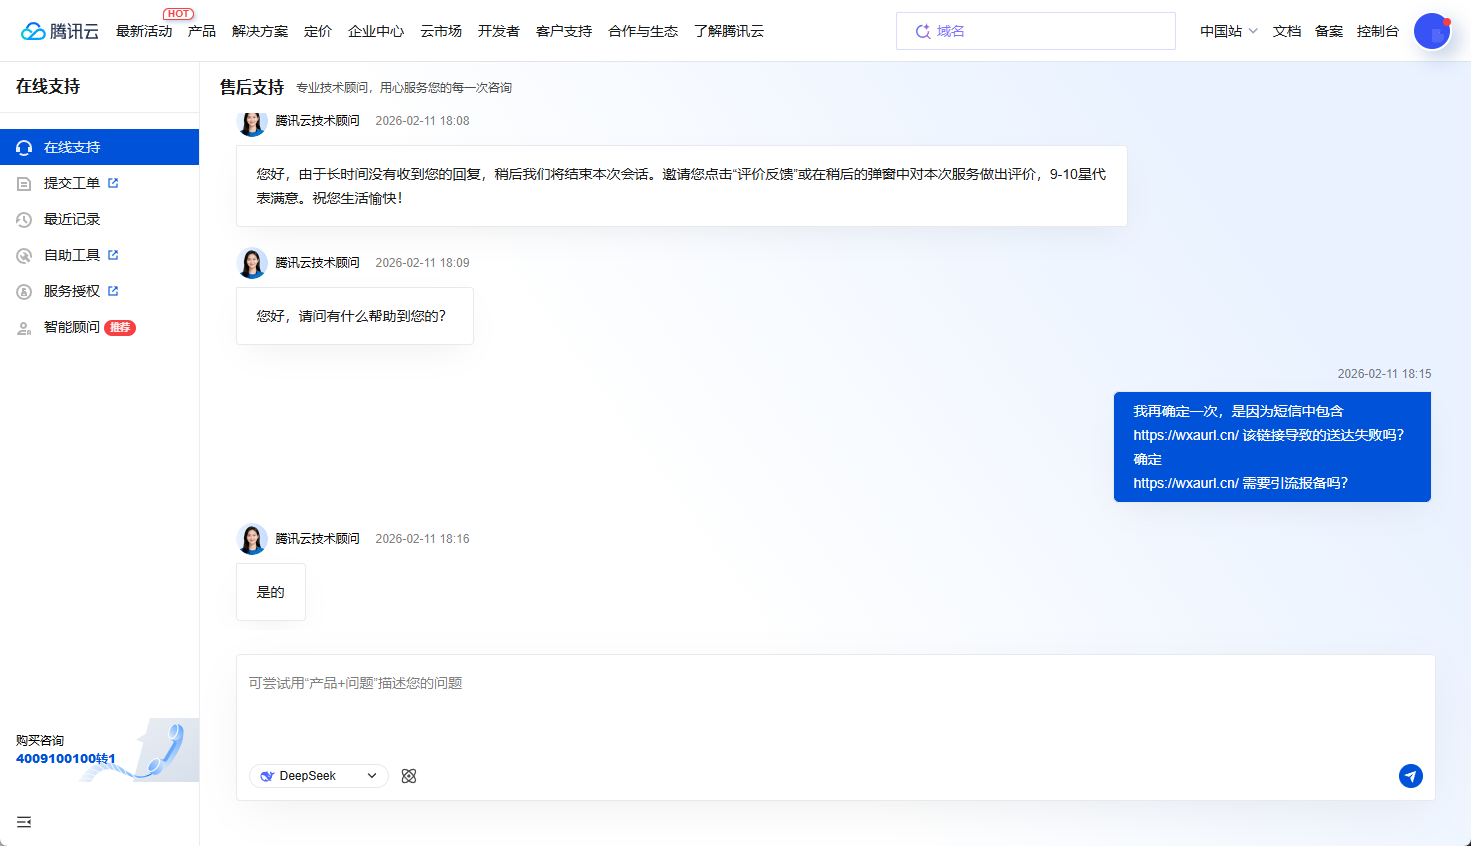Open external link icon beside 提交工单
The height and width of the screenshot is (846, 1471).
tap(113, 183)
